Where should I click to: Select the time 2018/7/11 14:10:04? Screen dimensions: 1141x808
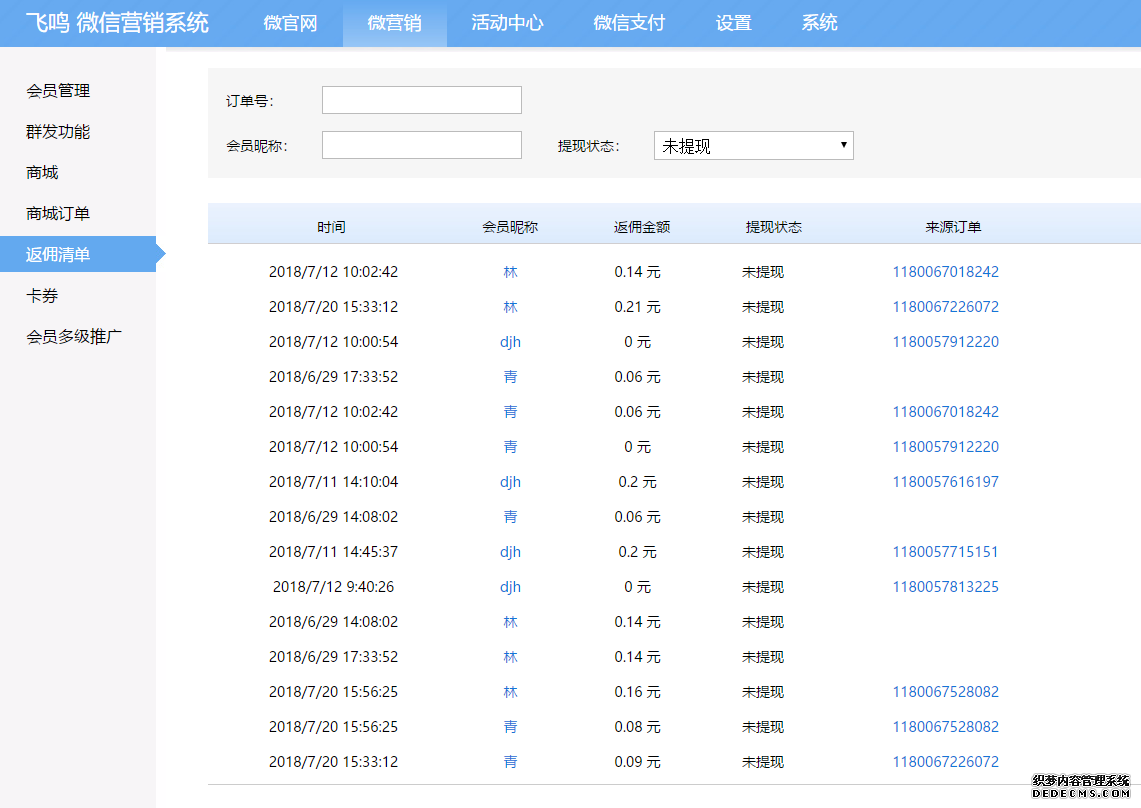coord(333,482)
